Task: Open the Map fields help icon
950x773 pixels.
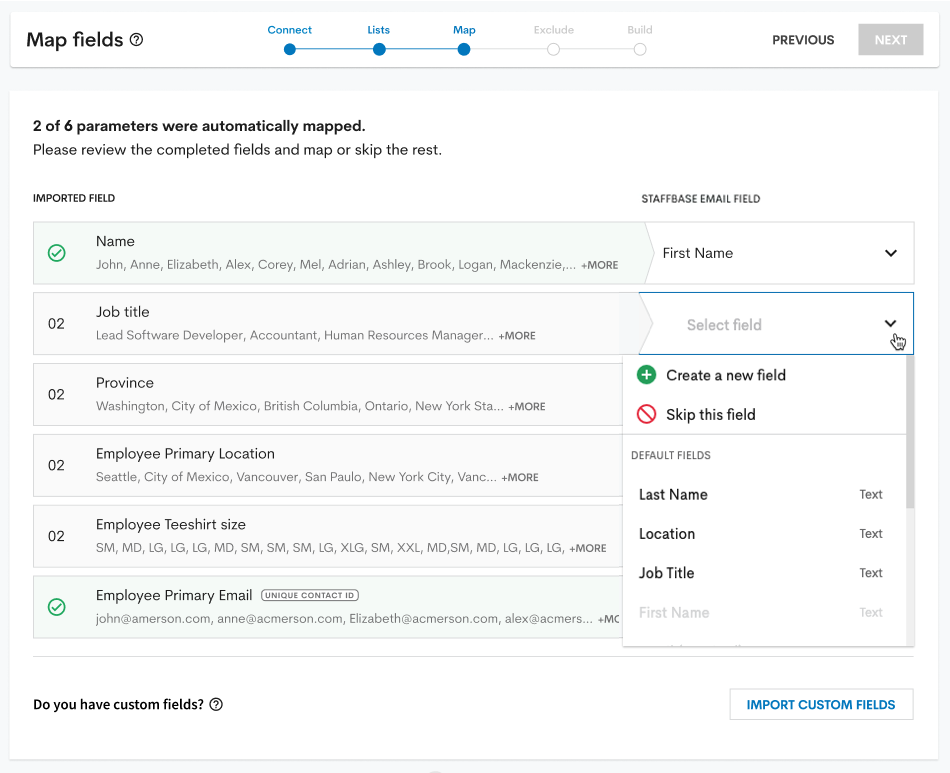Action: coord(137,39)
